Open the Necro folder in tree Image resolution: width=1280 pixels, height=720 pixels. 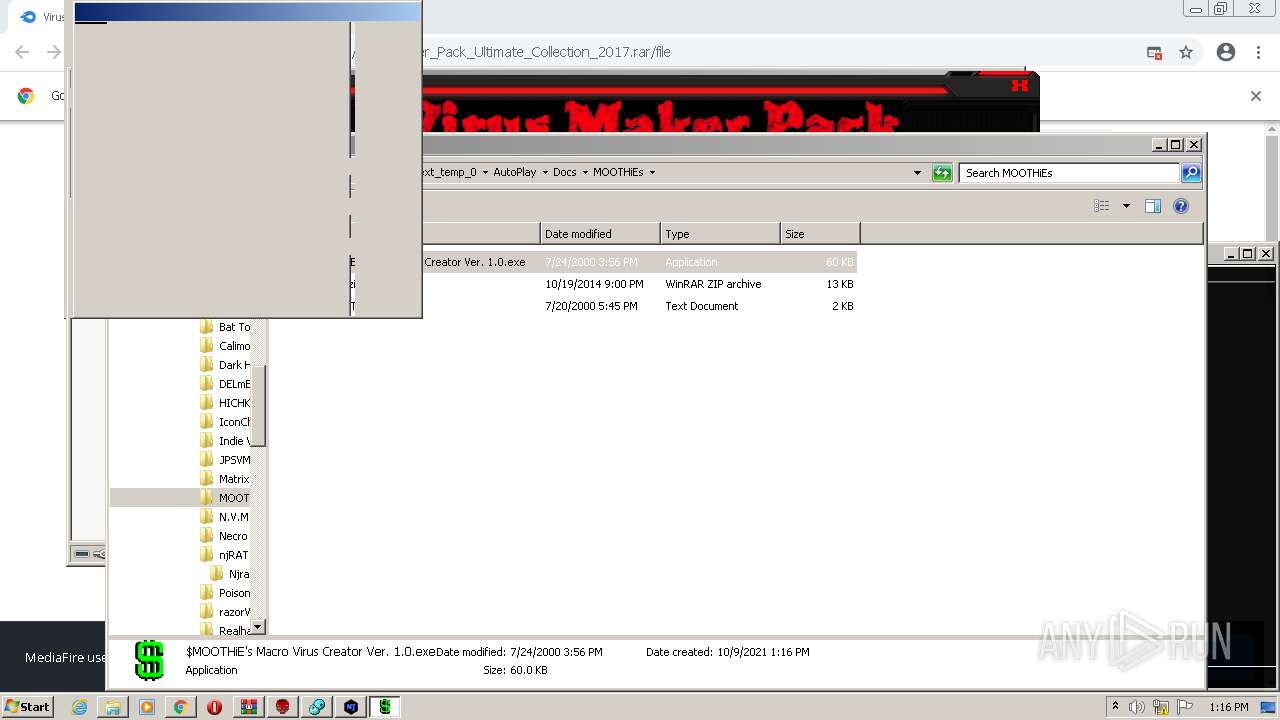tap(225, 536)
